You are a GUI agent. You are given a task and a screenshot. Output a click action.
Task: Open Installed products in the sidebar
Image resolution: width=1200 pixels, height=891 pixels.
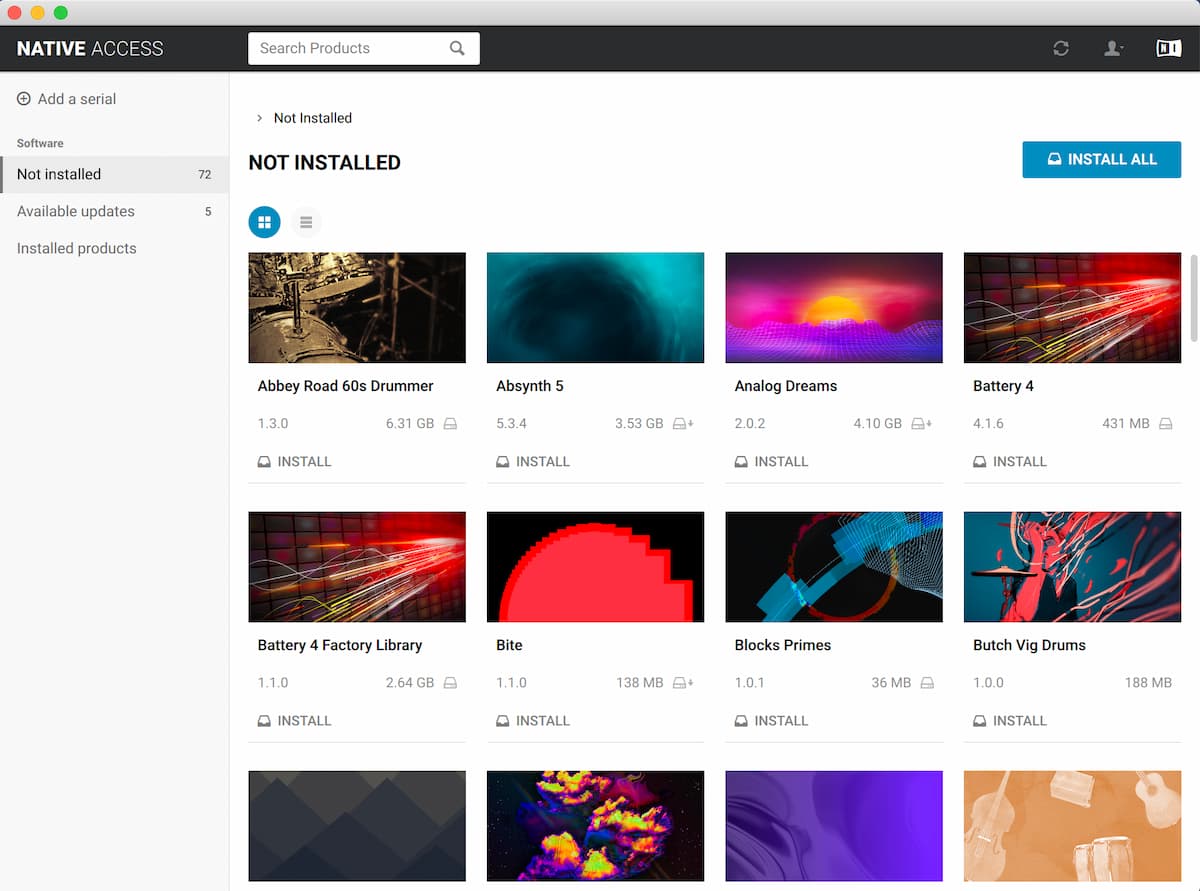[114, 248]
